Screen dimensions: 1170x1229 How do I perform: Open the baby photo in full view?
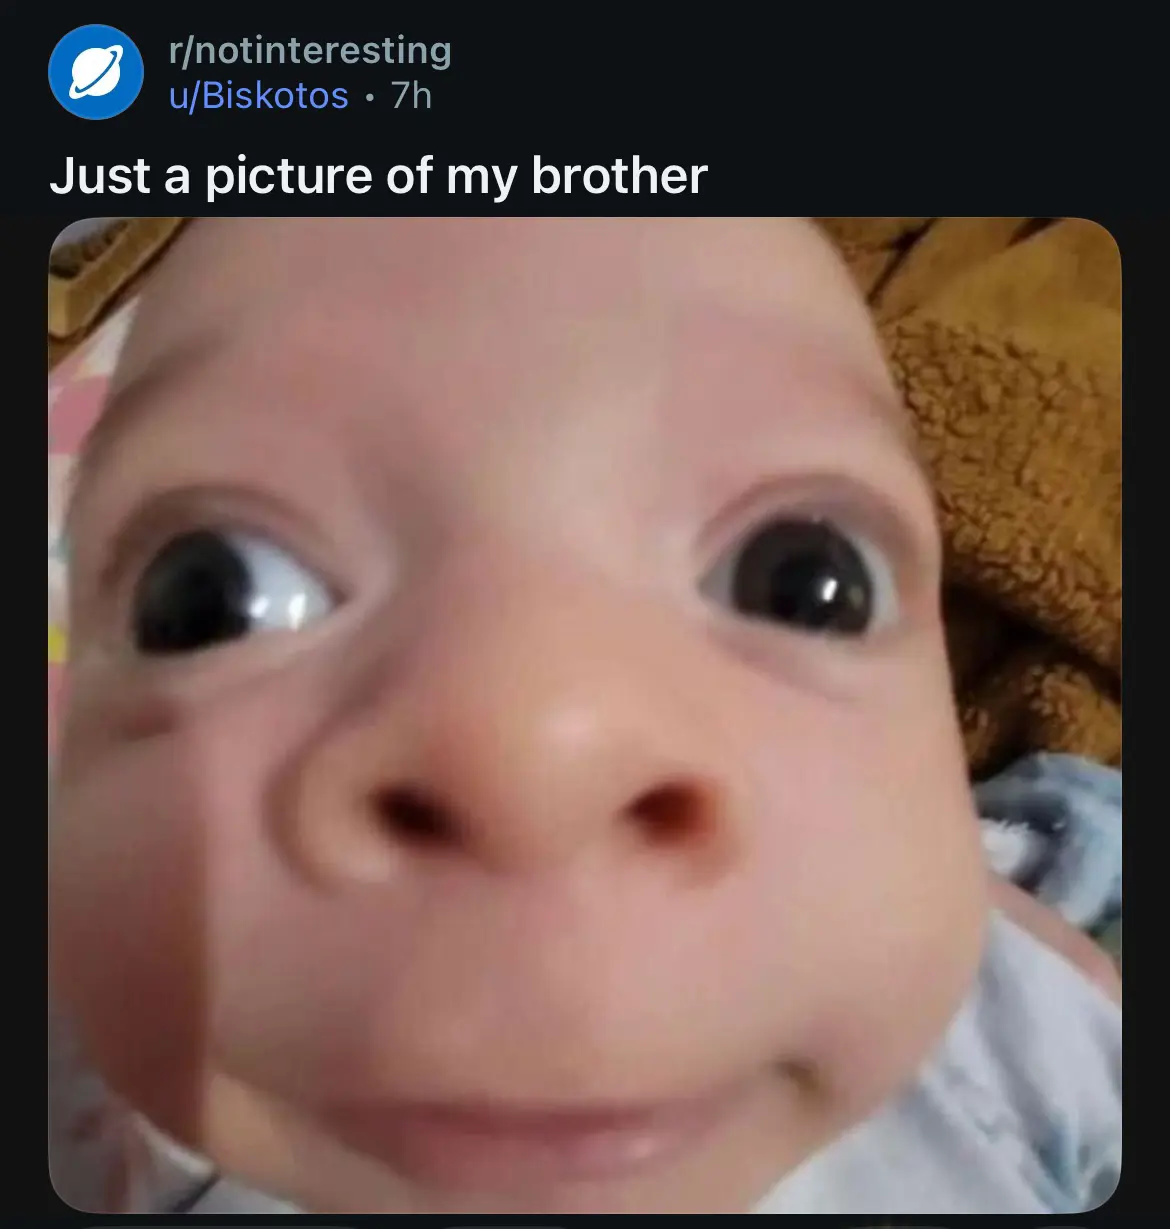tap(585, 714)
